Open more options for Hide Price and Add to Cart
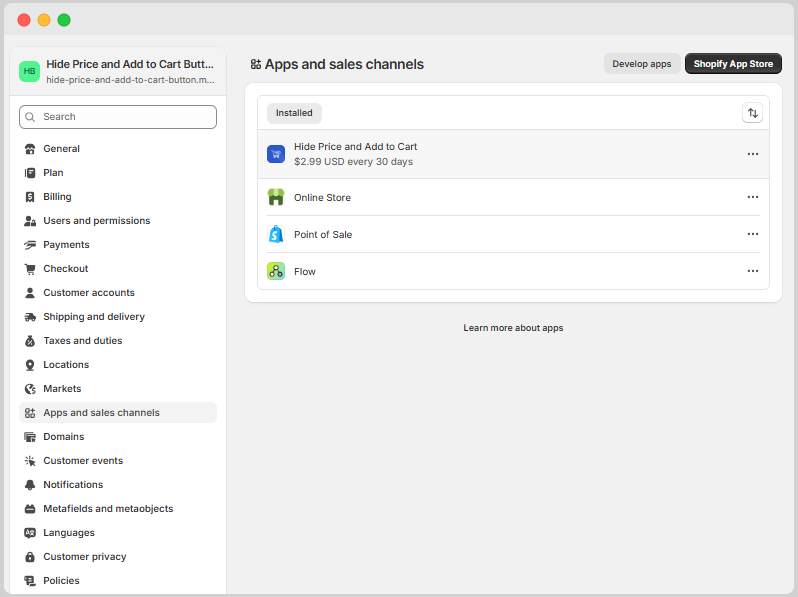This screenshot has height=597, width=798. click(x=752, y=154)
